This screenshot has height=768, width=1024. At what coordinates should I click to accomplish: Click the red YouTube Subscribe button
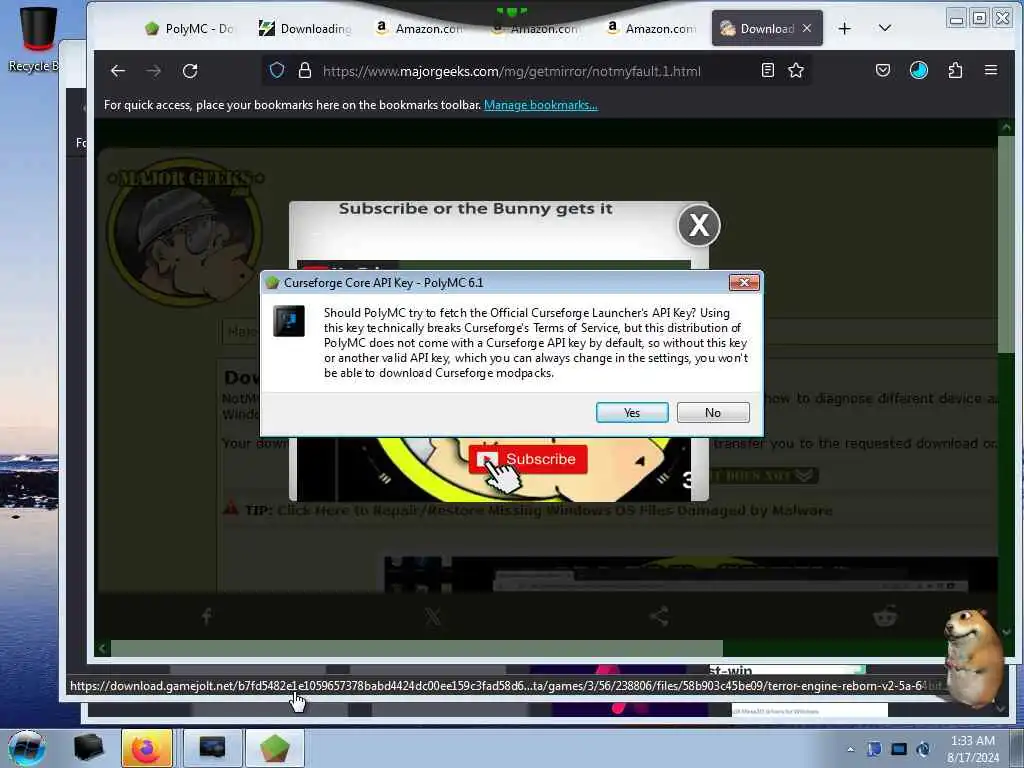pyautogui.click(x=528, y=459)
